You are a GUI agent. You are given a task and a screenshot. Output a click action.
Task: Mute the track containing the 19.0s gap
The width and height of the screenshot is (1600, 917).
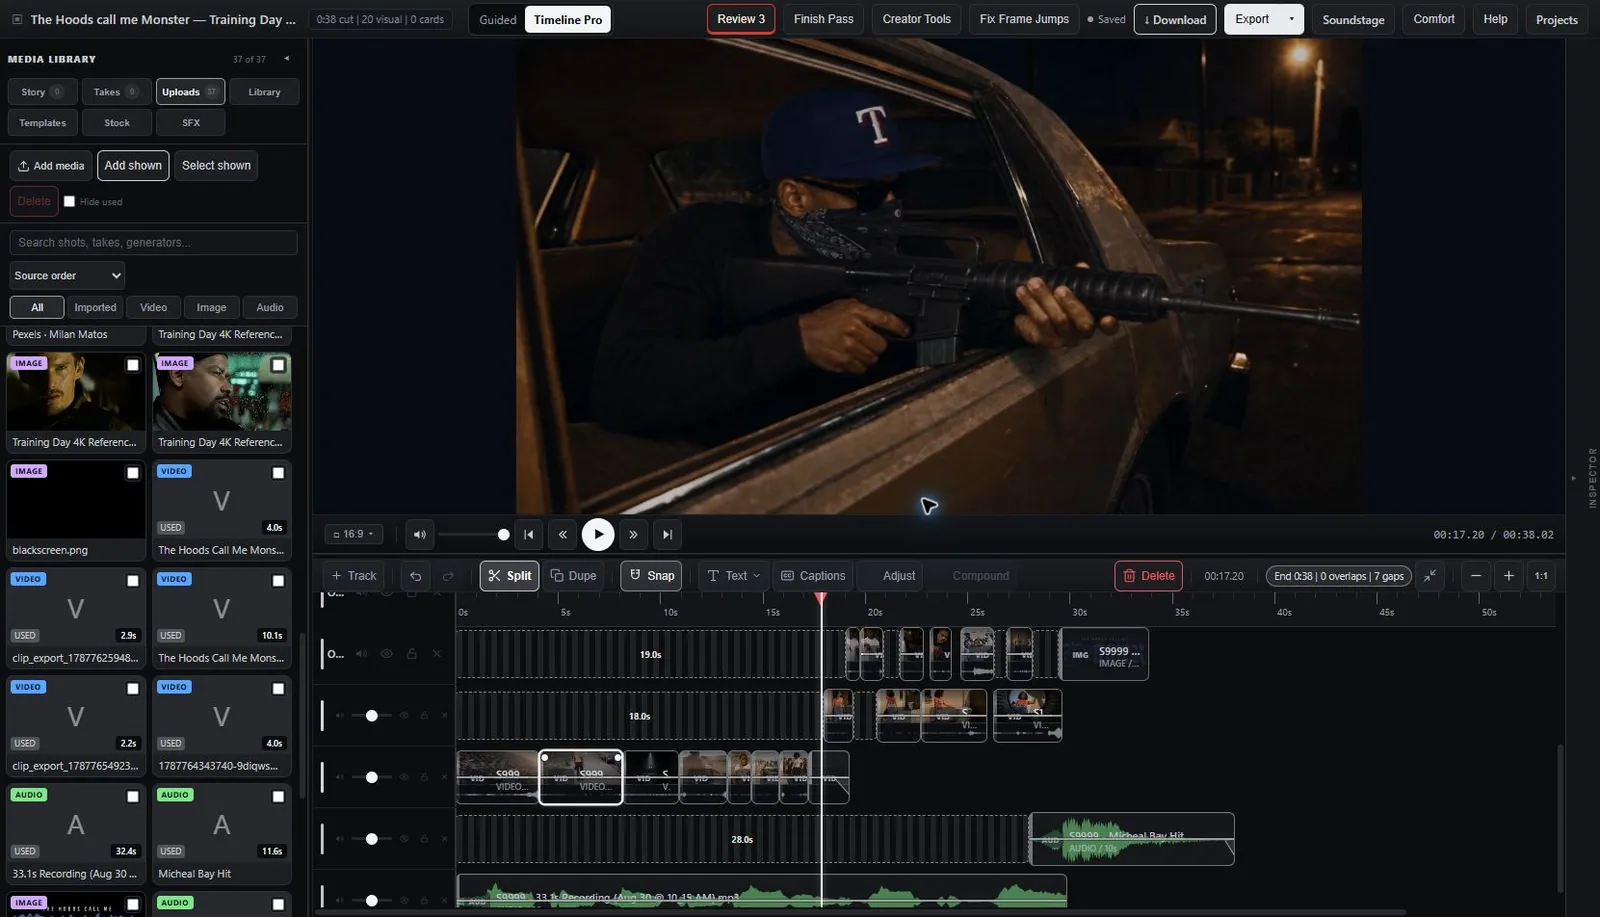(x=361, y=654)
